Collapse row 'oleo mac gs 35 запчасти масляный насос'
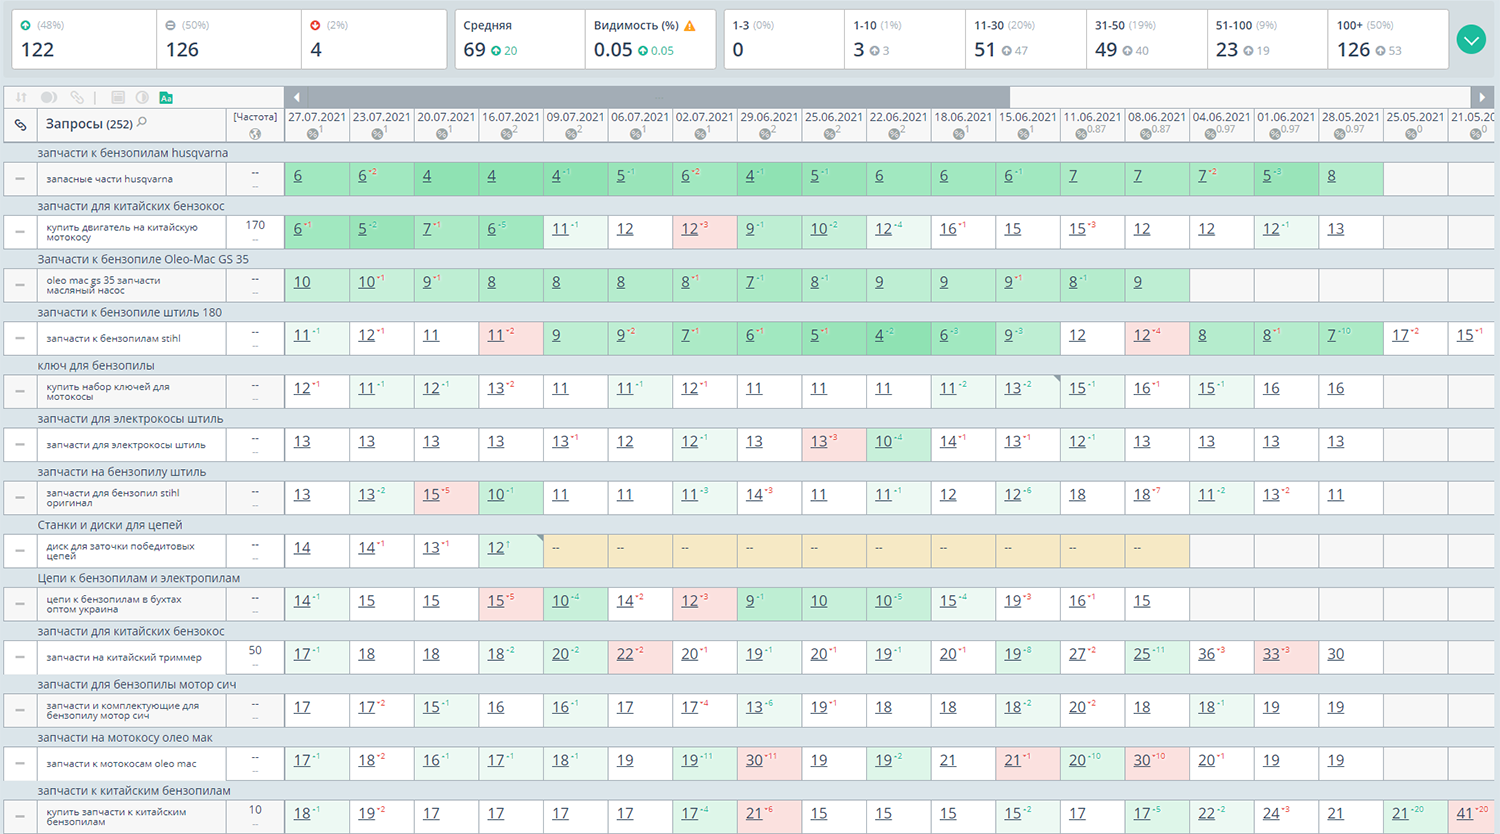The height and width of the screenshot is (834, 1500). tap(20, 285)
